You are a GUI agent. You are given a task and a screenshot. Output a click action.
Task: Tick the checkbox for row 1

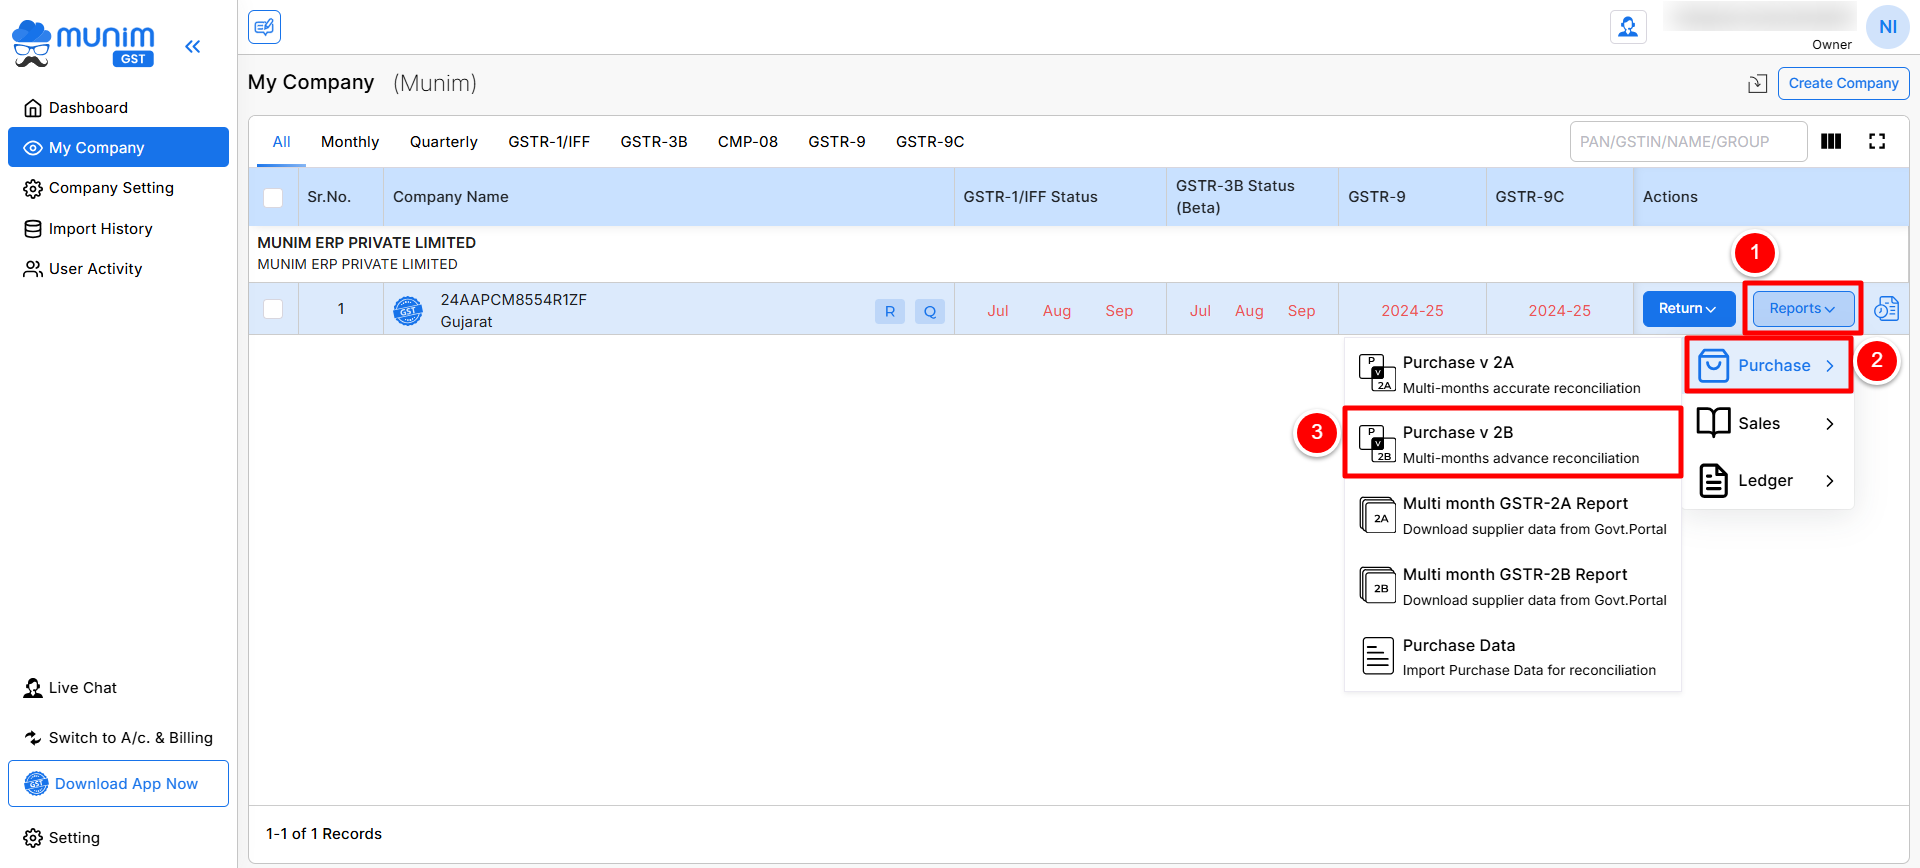tap(273, 309)
